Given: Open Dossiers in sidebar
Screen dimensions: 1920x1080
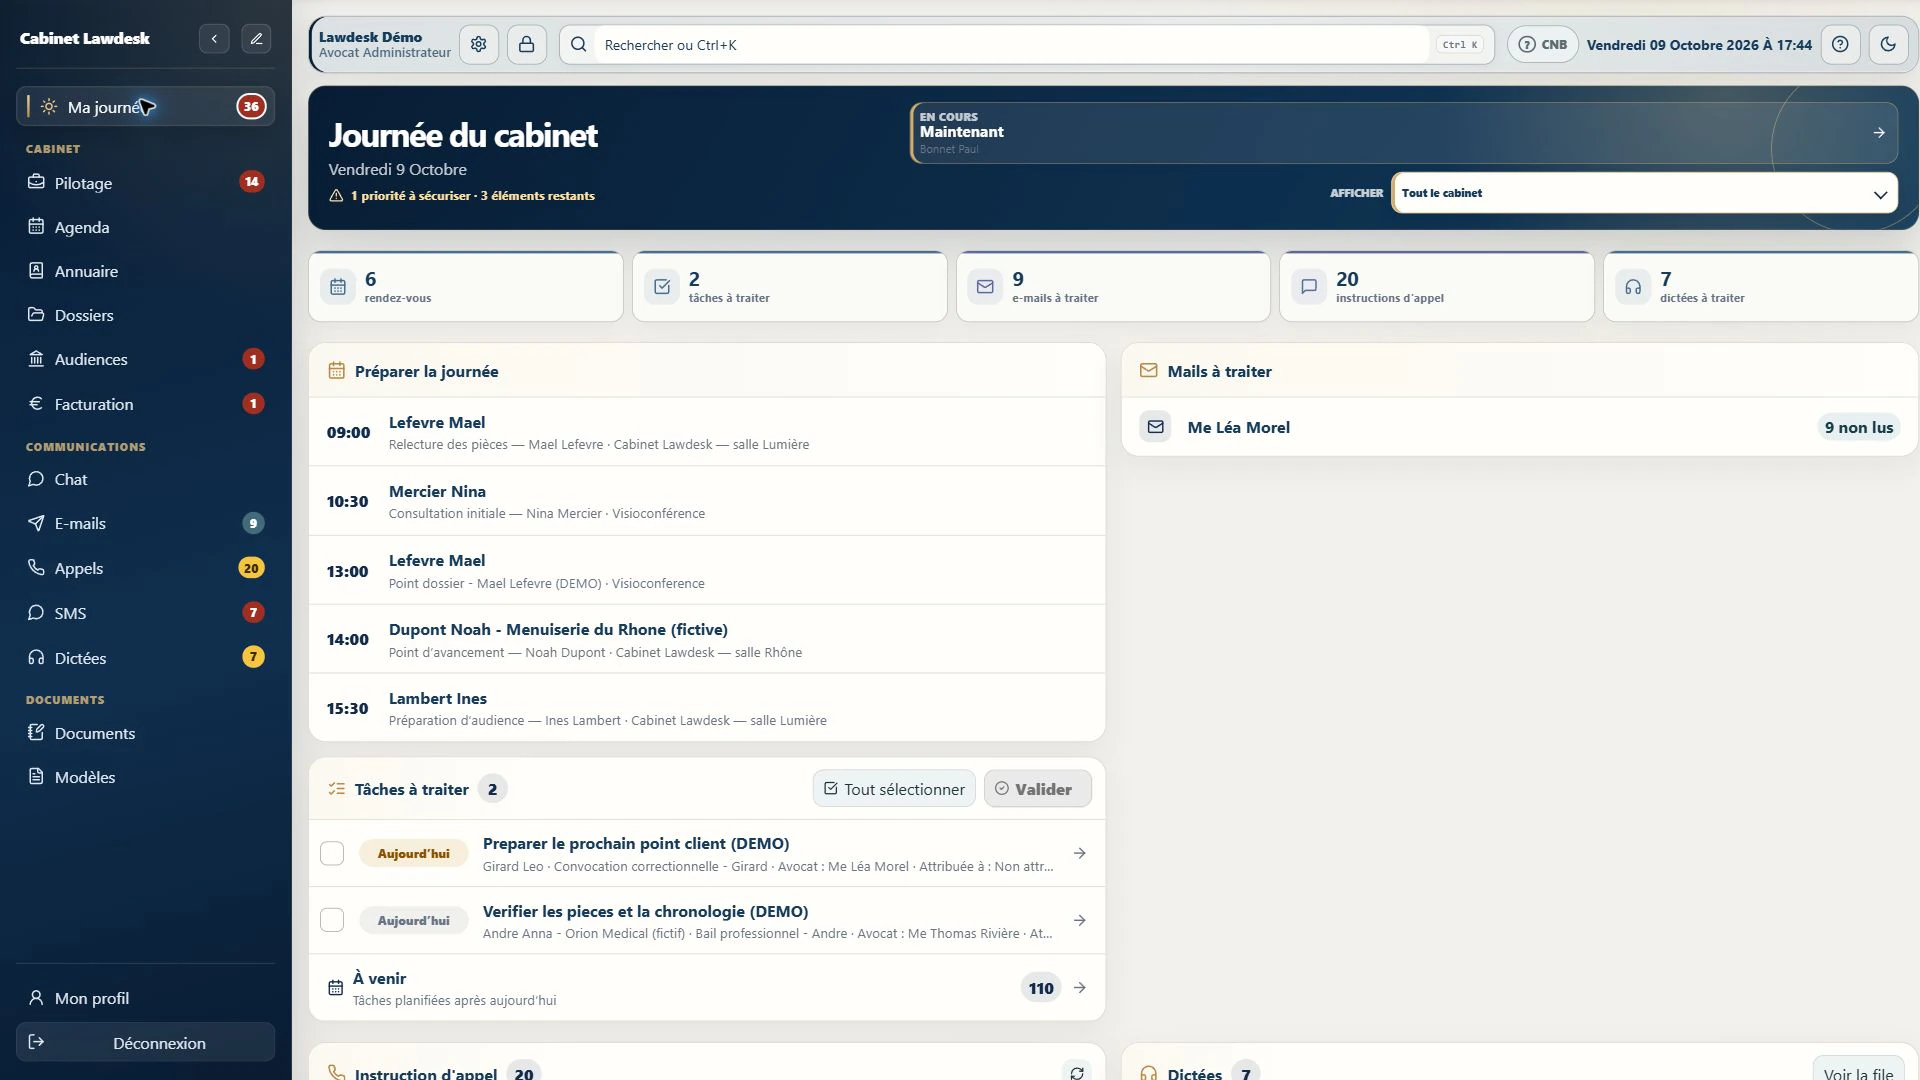Looking at the screenshot, I should (x=145, y=315).
